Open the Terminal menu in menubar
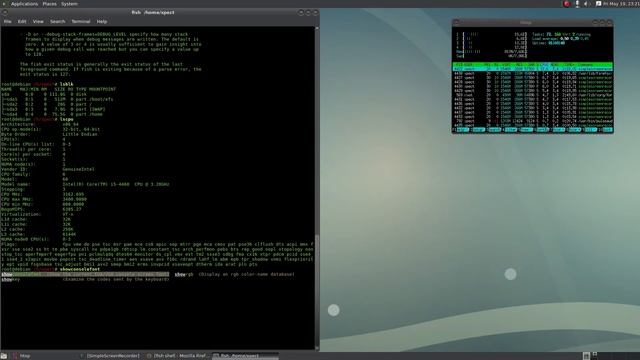The width and height of the screenshot is (640, 360). point(81,21)
